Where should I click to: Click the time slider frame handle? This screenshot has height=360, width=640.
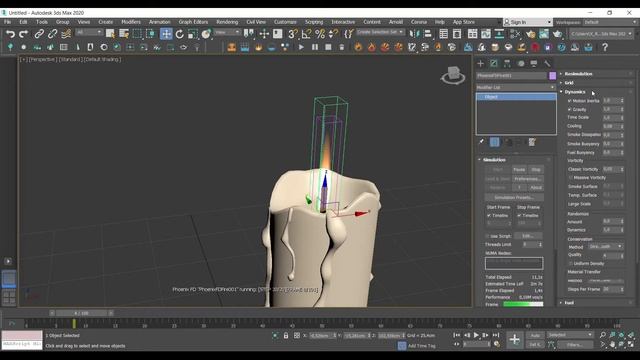tap(81, 313)
